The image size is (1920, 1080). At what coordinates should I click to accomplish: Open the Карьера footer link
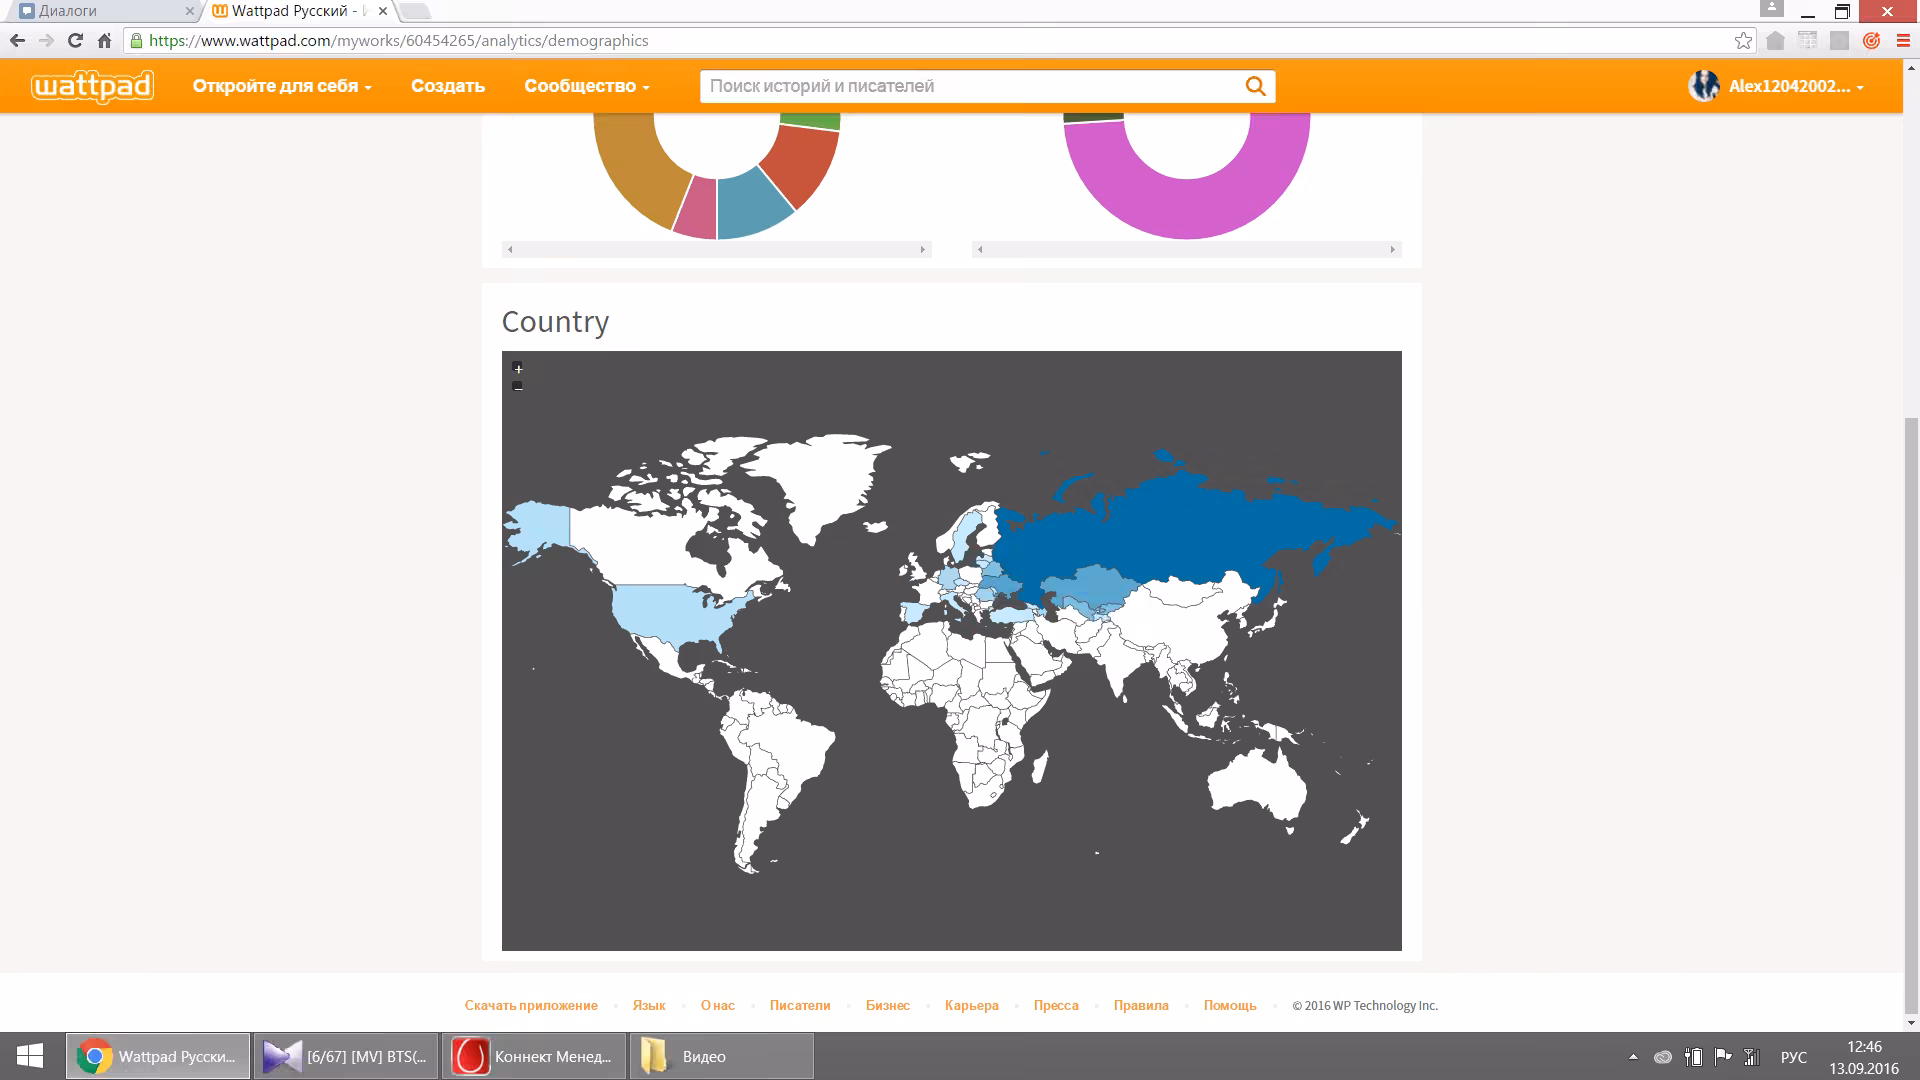point(972,1006)
